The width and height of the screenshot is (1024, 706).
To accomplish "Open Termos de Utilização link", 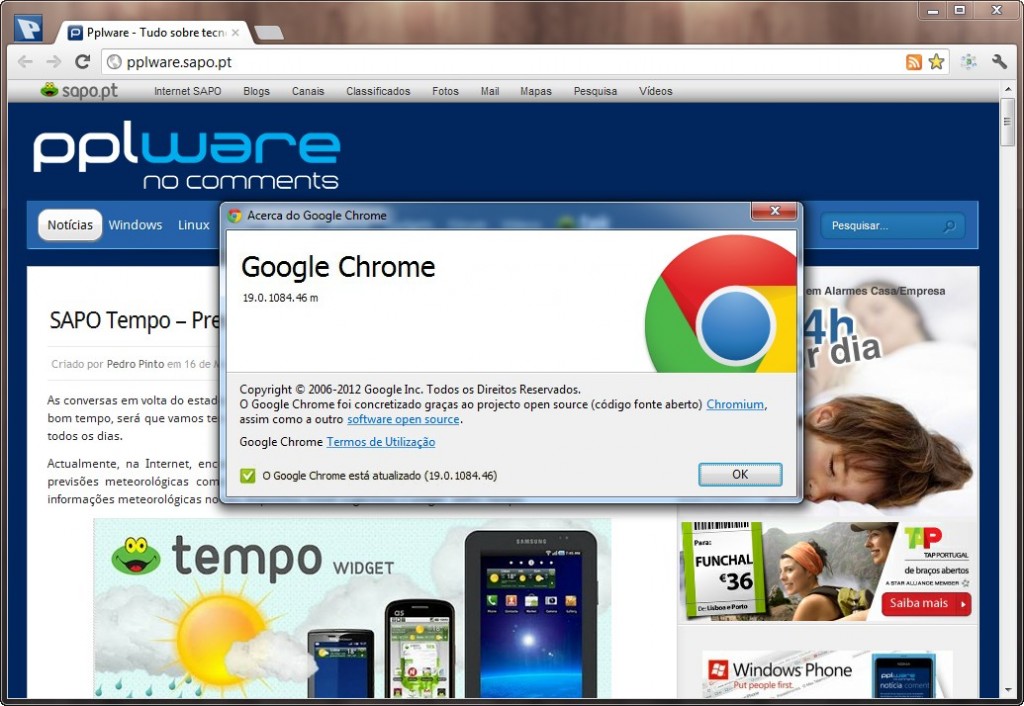I will click(381, 442).
